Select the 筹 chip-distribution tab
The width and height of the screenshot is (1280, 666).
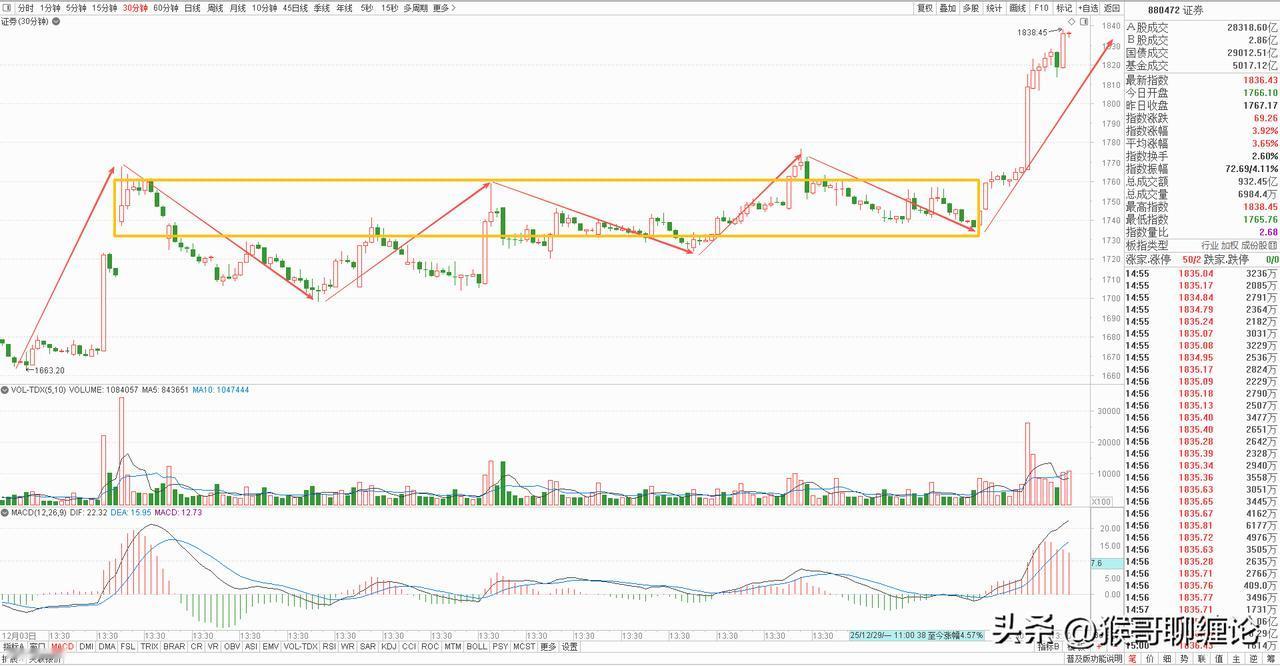(1271, 659)
